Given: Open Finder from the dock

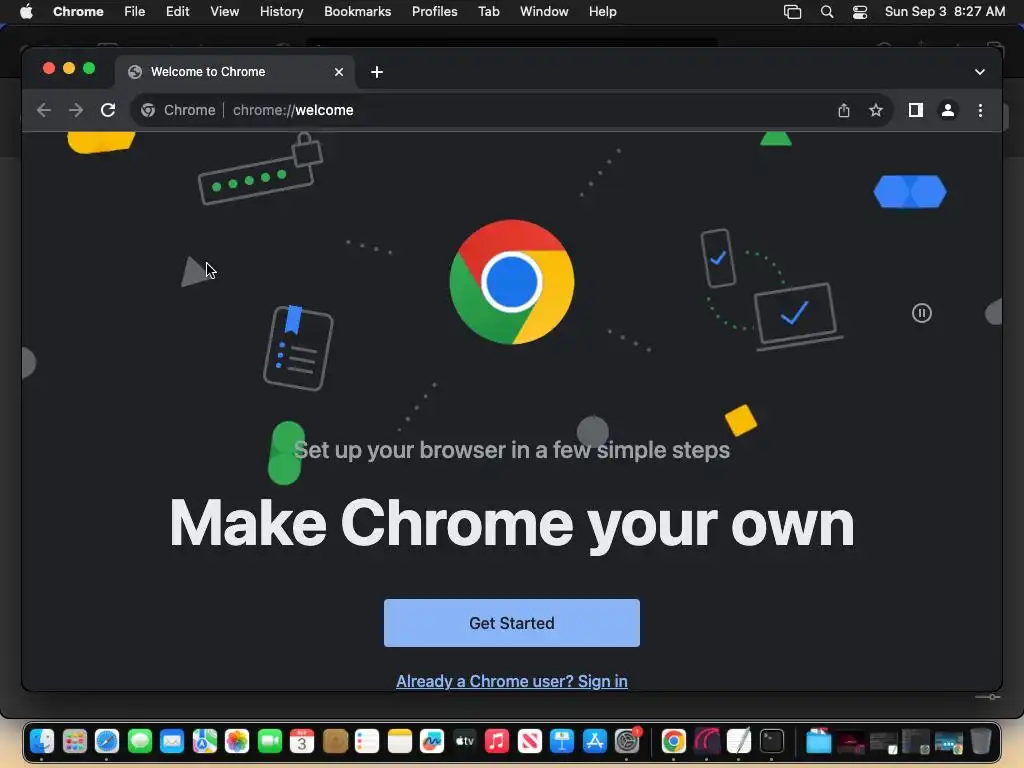Looking at the screenshot, I should point(42,741).
